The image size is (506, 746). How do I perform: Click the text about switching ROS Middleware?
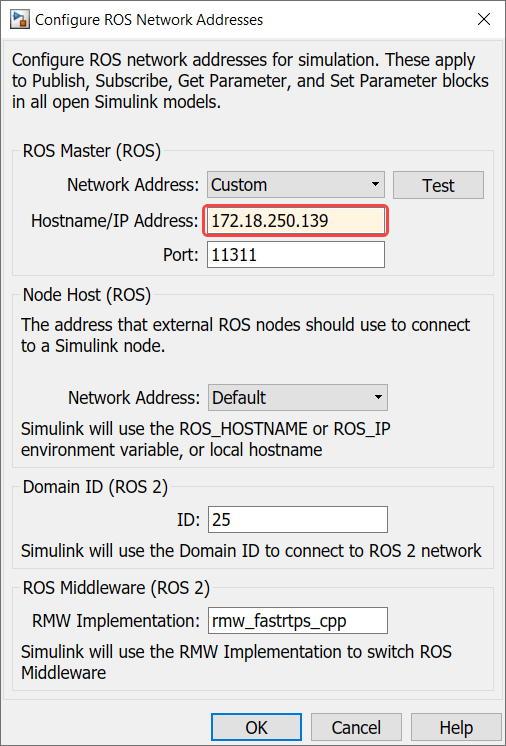point(236,662)
